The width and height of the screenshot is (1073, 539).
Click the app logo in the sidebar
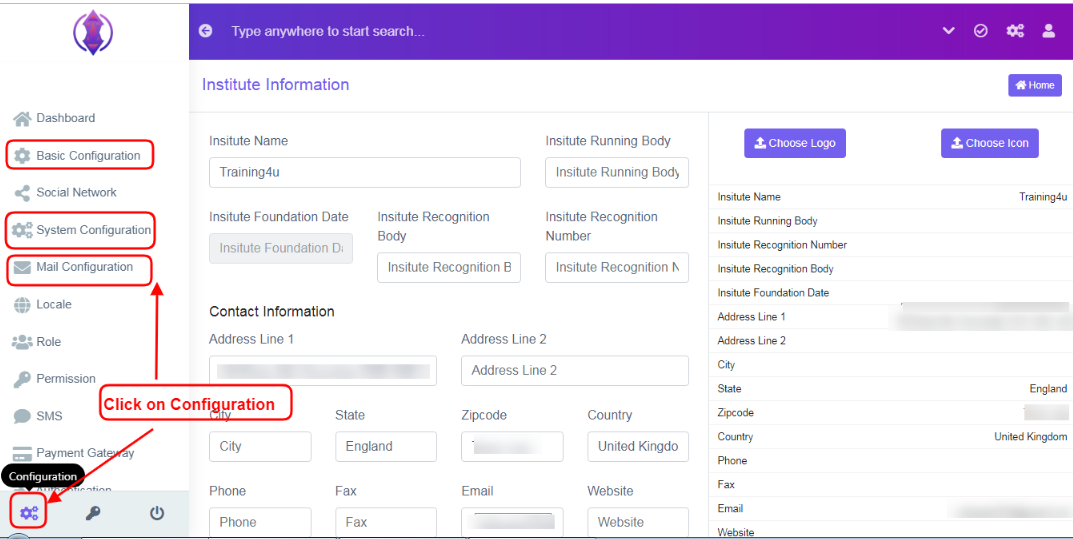(93, 33)
